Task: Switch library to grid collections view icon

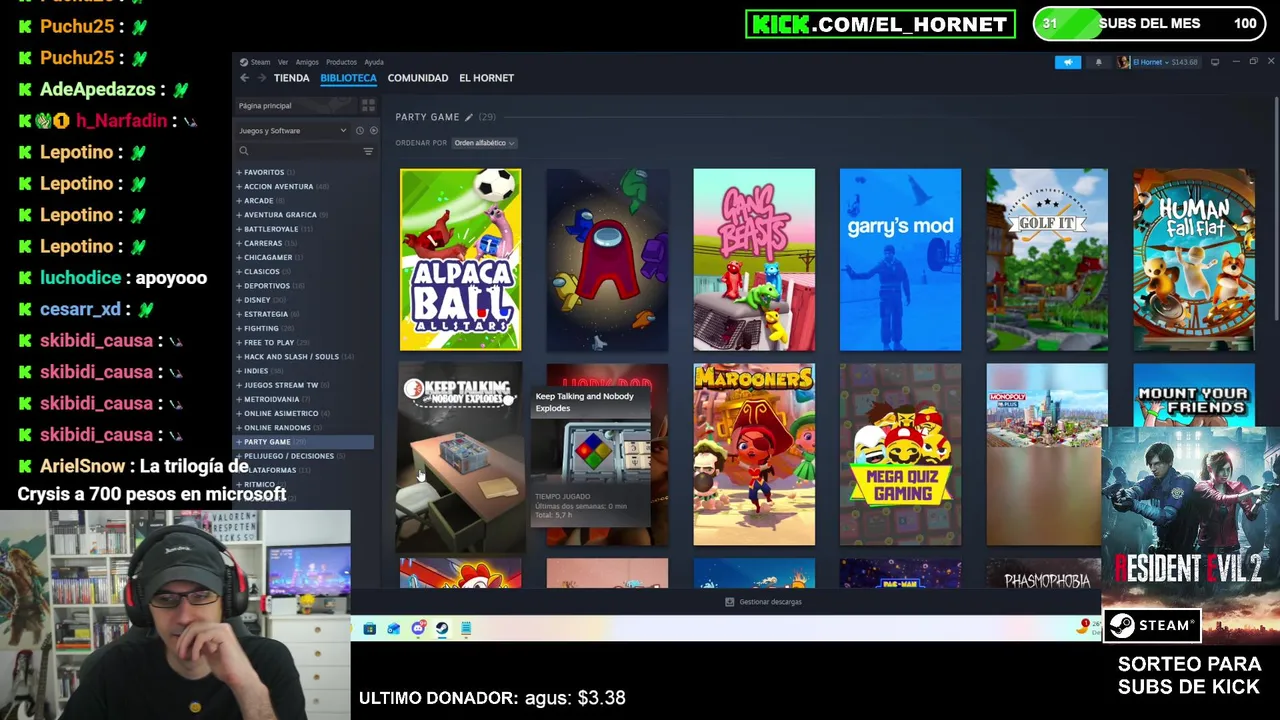Action: coord(368,105)
